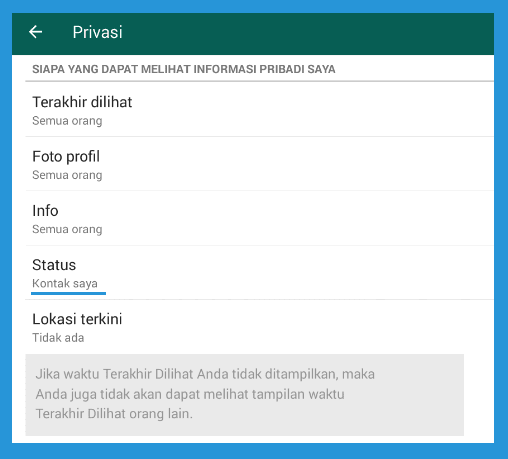Open the Status privacy setting
The image size is (508, 459).
259,273
